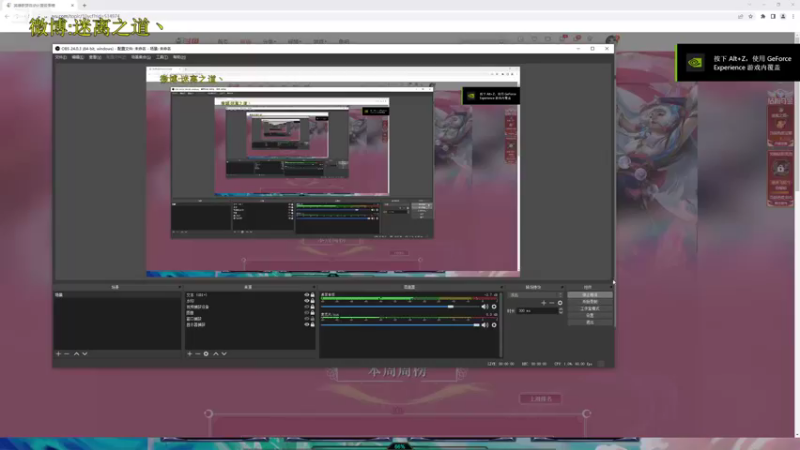Viewport: 800px width, 450px height.
Task: Remove the selected source with minus icon
Action: 198,354
